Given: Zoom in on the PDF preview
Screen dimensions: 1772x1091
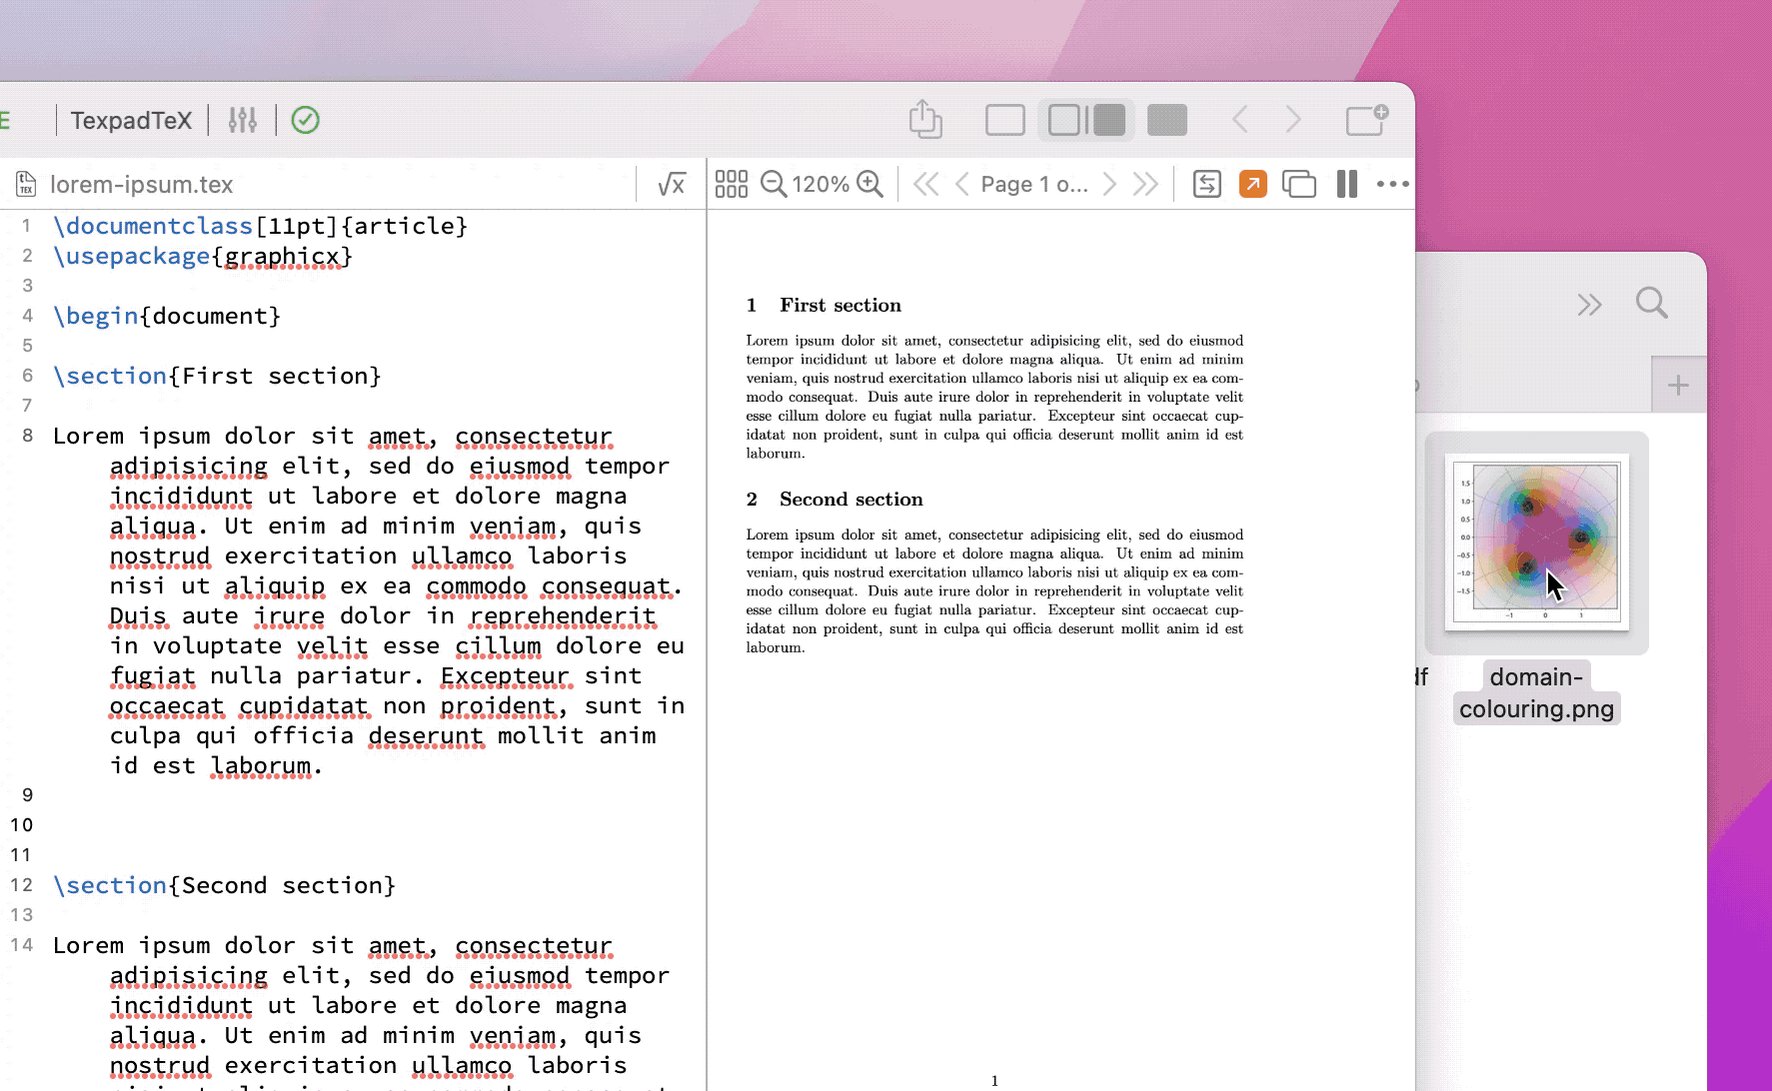Looking at the screenshot, I should click(x=869, y=184).
